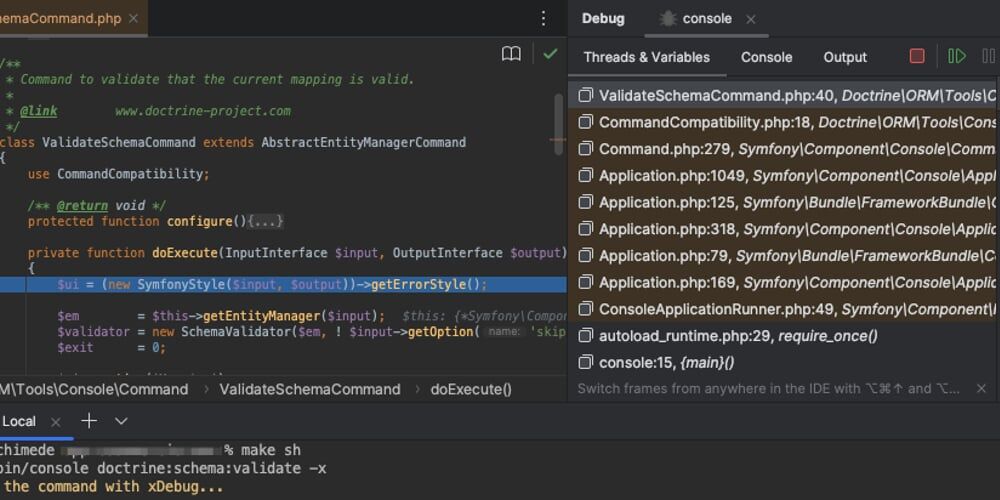The width and height of the screenshot is (1000, 500).
Task: Select frame Application.php:318
Action: [x=784, y=229]
